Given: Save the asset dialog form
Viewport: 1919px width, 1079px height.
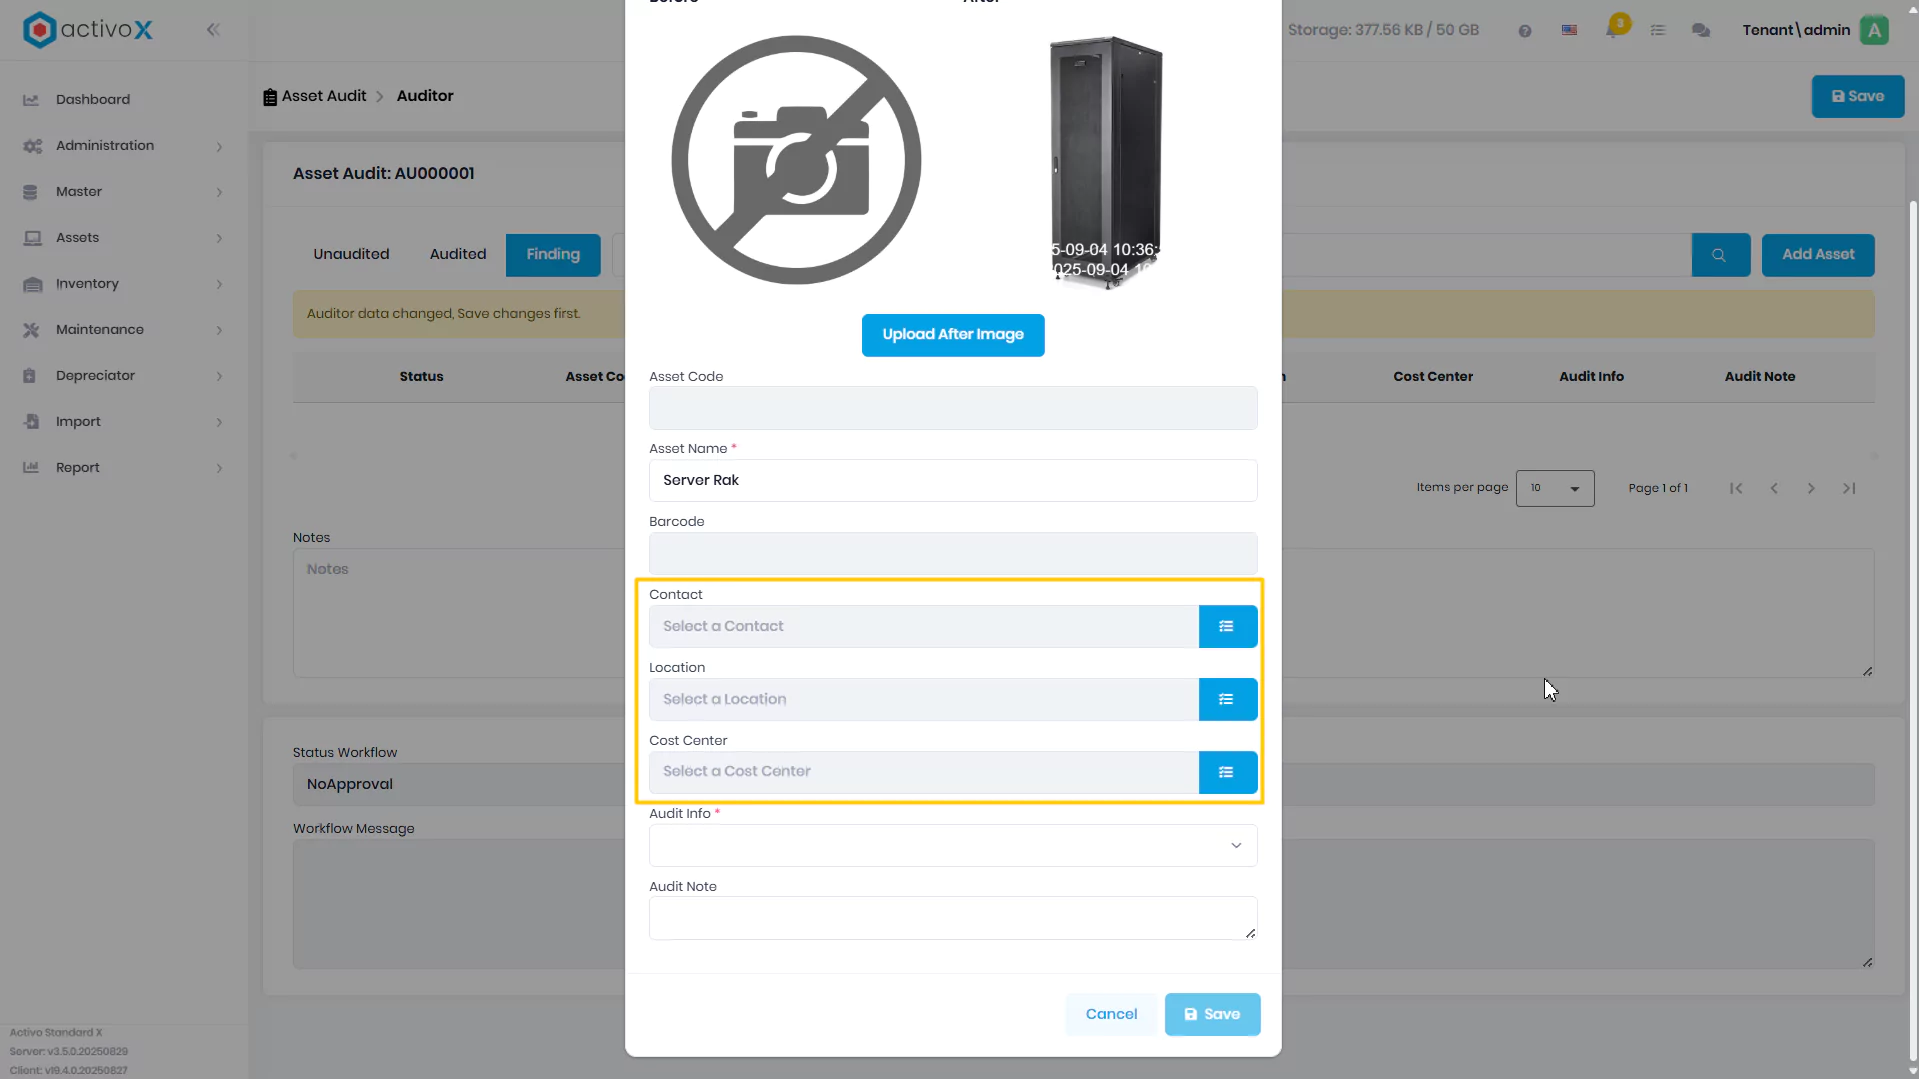Looking at the screenshot, I should pyautogui.click(x=1212, y=1014).
